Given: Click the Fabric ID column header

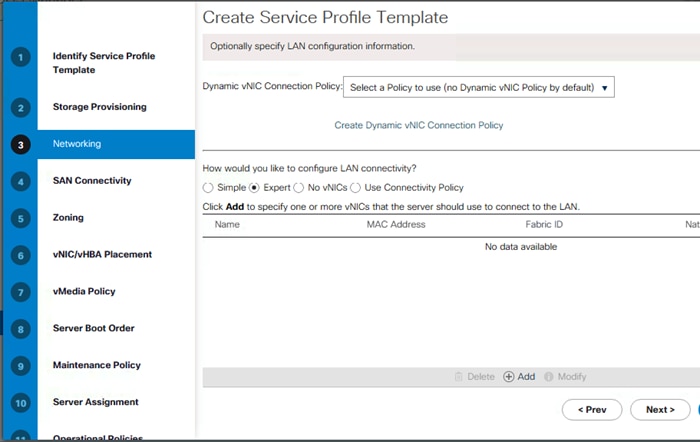Looking at the screenshot, I should 544,225.
